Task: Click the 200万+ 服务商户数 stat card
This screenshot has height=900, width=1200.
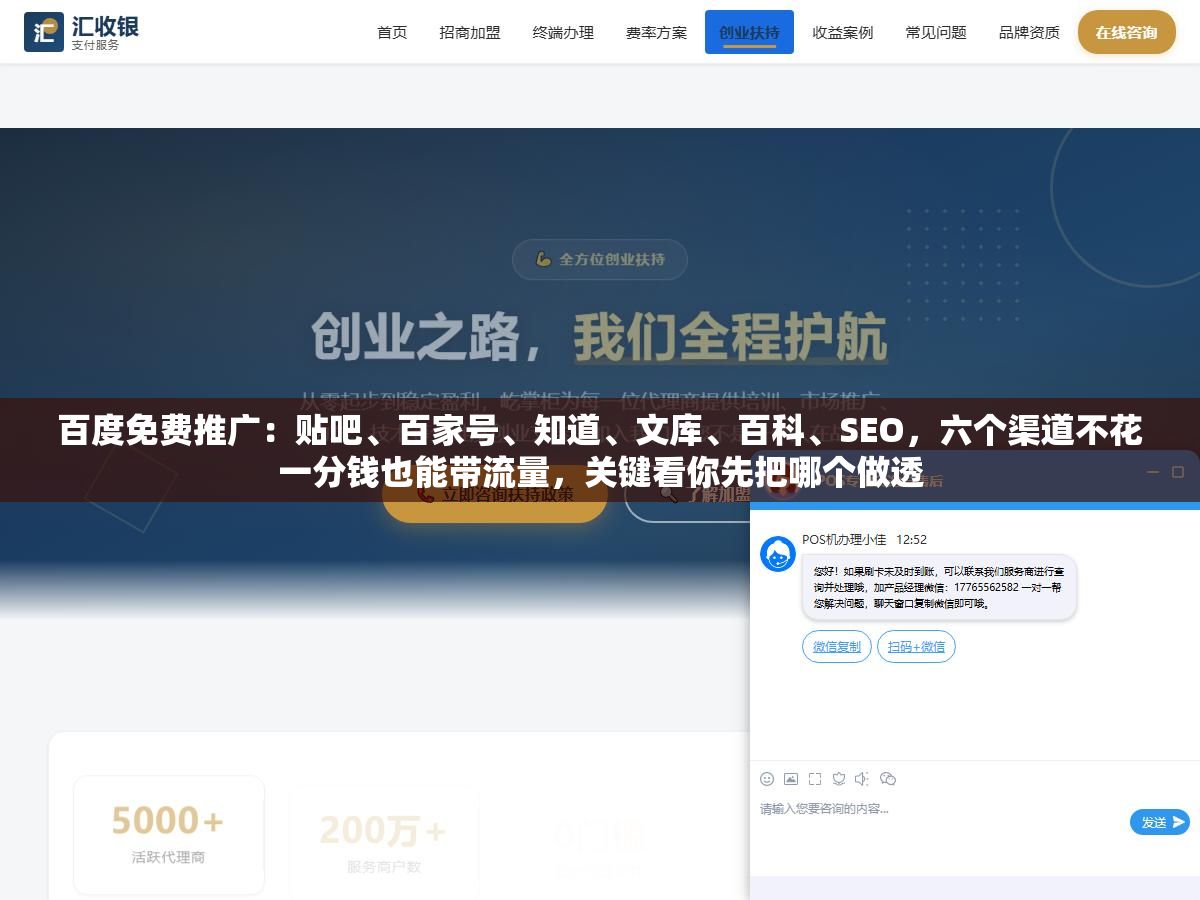Action: [383, 840]
